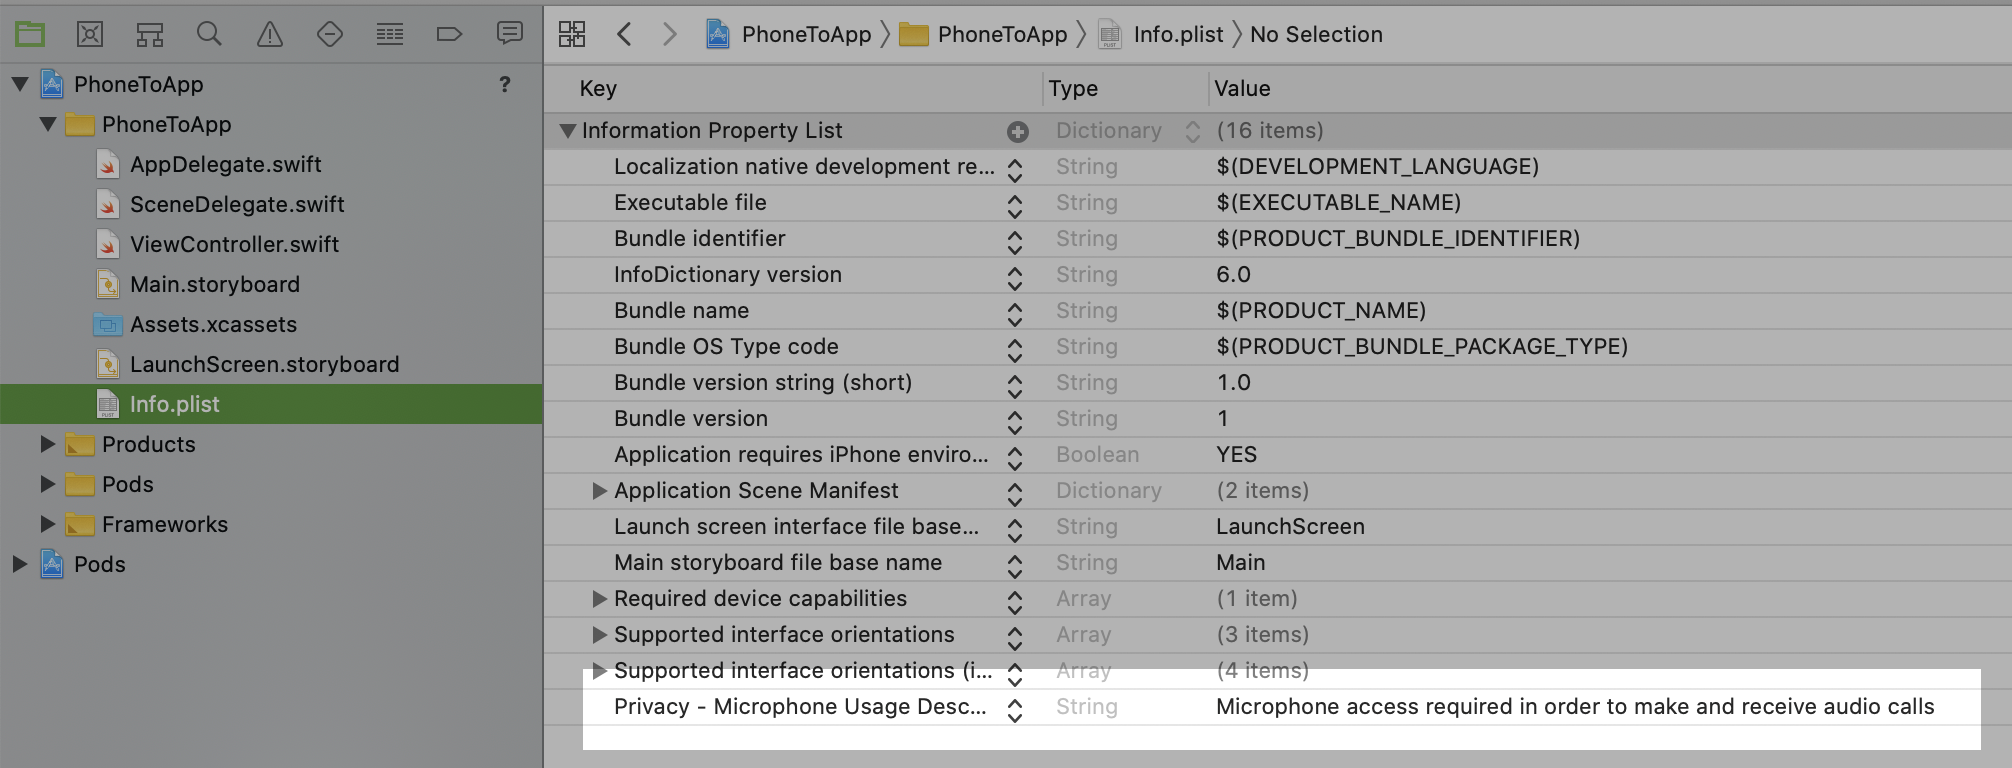Open the Test navigator diamond icon
The height and width of the screenshot is (768, 2012).
coord(329,35)
